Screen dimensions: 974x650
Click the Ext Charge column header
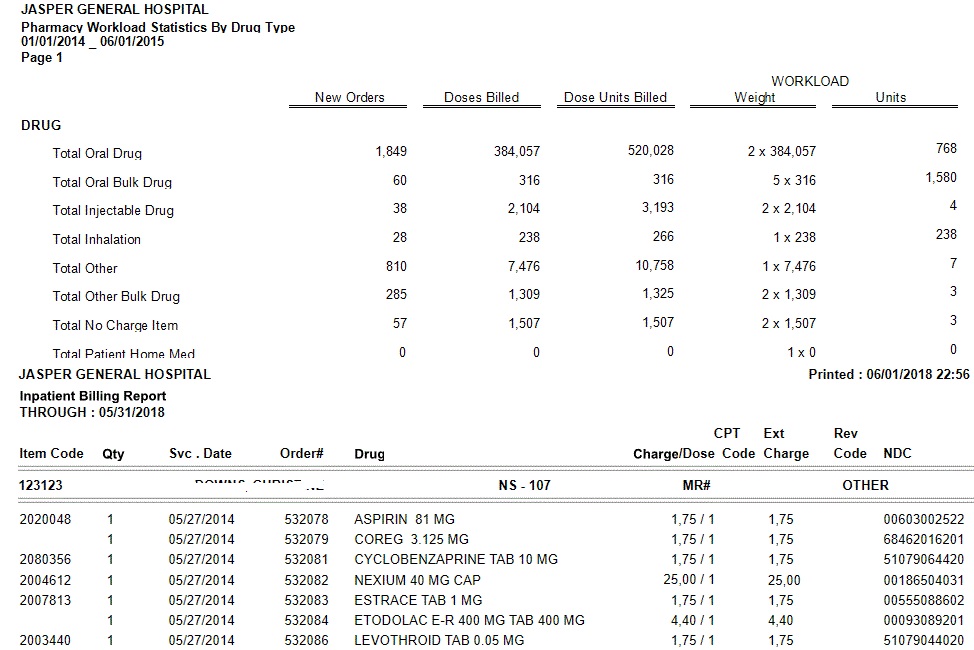[786, 444]
